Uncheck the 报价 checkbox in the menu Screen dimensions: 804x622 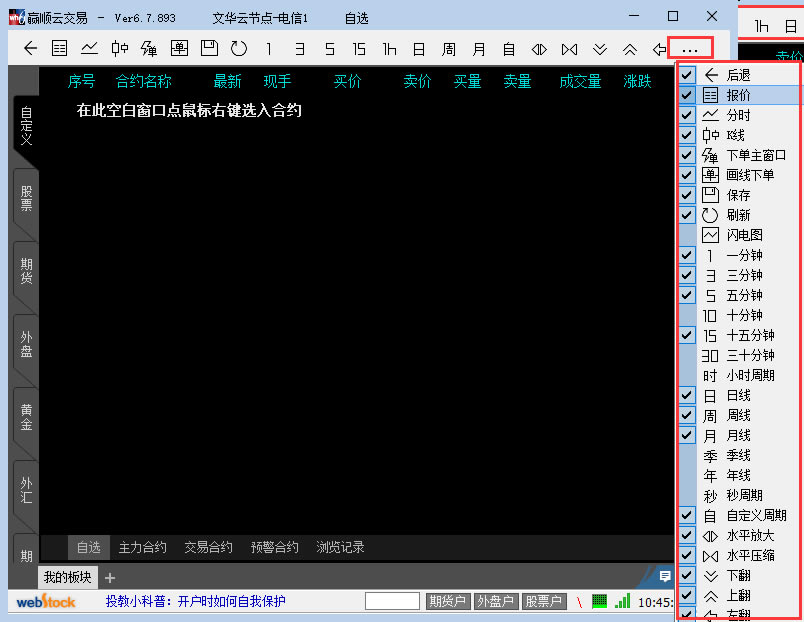coord(687,95)
